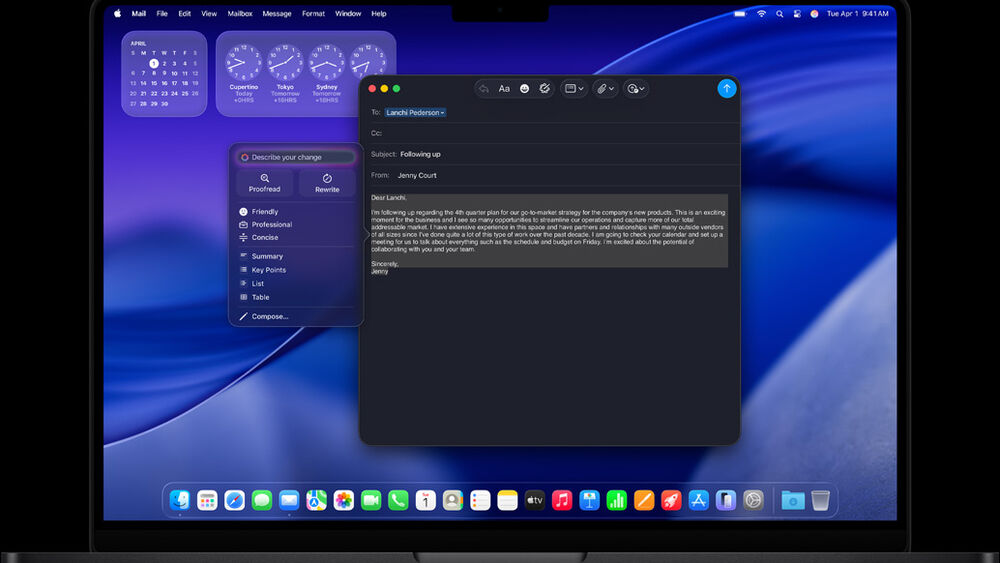1000x563 pixels.
Task: Open the Music app in the dock
Action: (562, 500)
